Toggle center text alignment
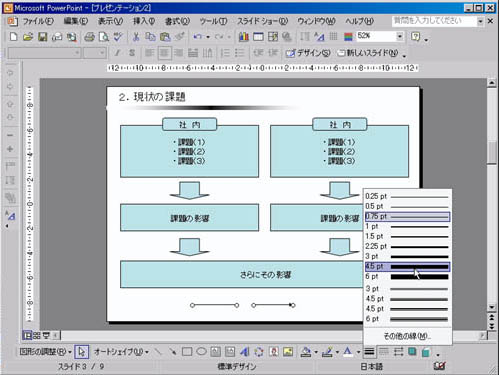The image size is (499, 375). tap(164, 53)
